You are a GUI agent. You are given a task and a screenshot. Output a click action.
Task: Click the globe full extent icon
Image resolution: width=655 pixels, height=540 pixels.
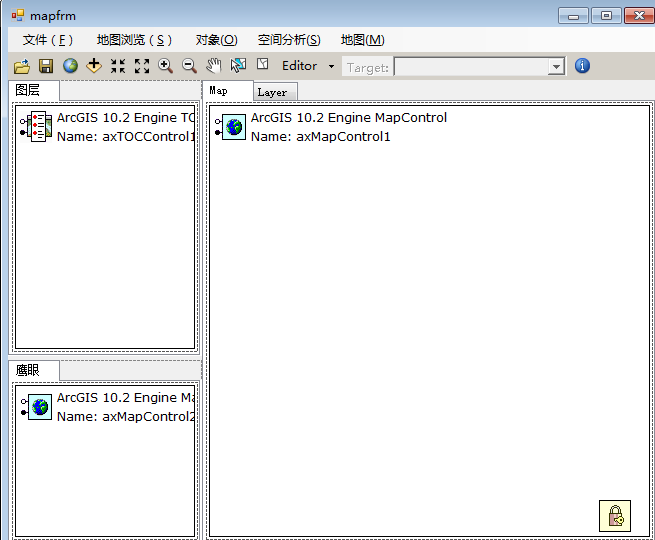(x=70, y=66)
